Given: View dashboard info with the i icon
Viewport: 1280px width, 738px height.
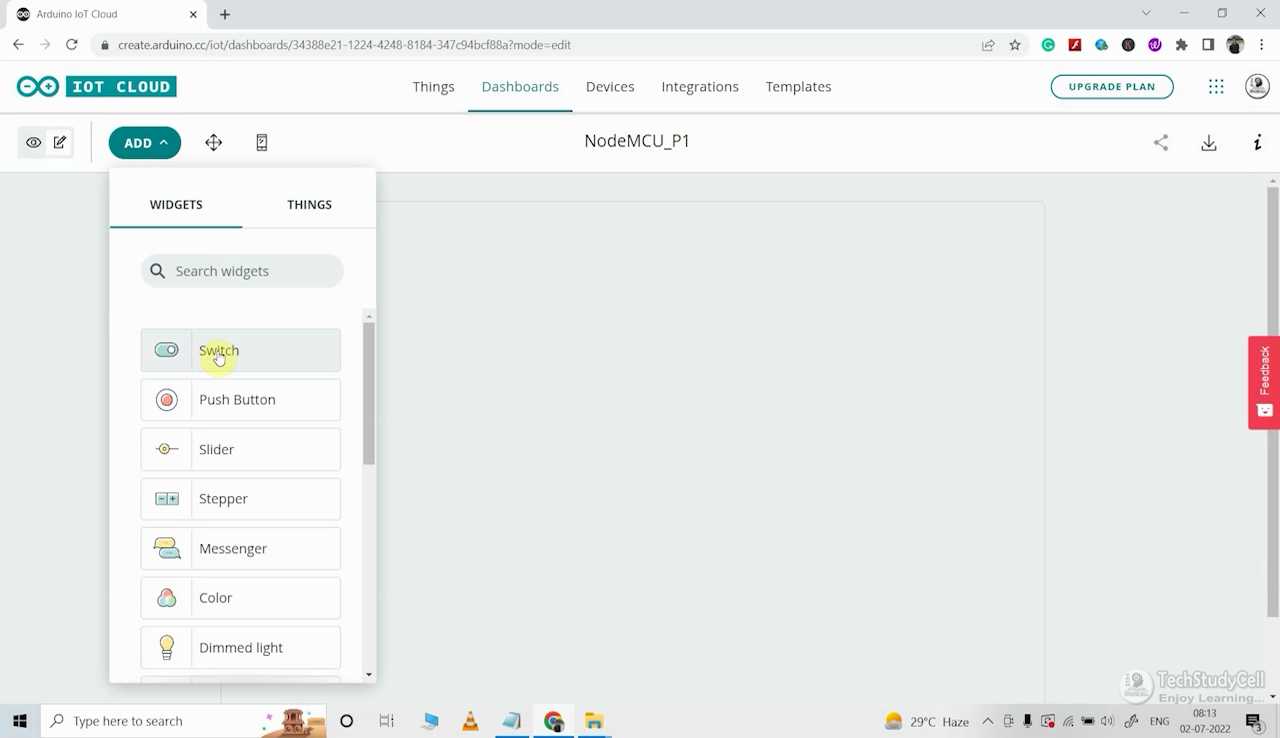Looking at the screenshot, I should pos(1257,142).
